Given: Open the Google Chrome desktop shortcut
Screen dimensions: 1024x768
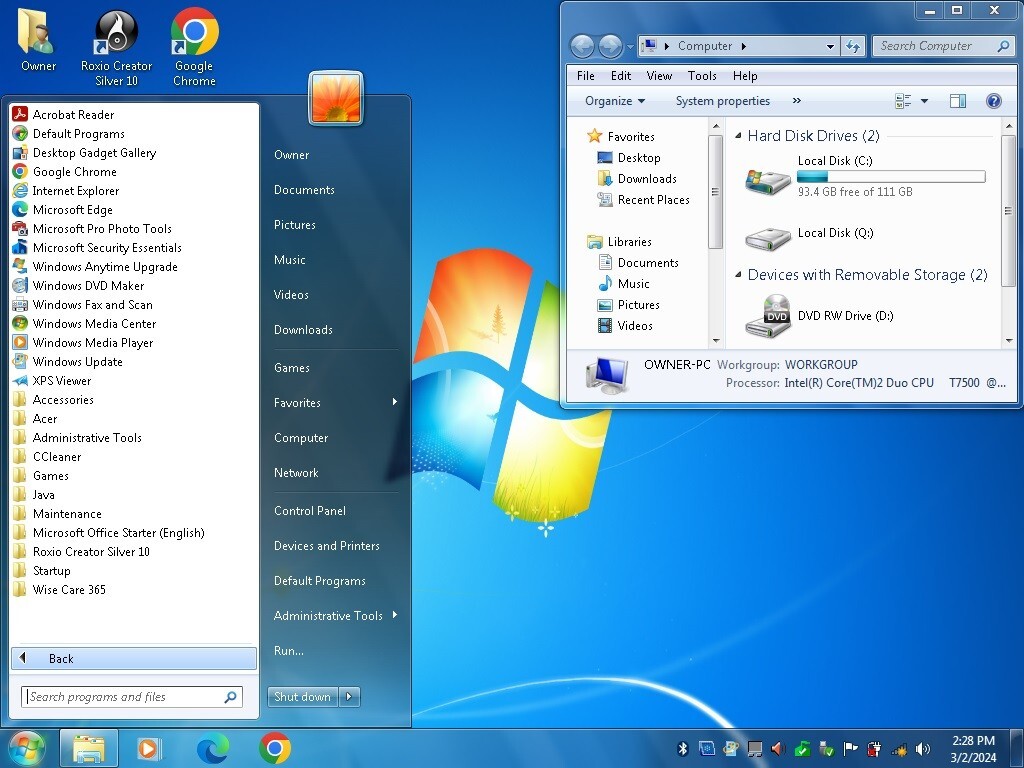Looking at the screenshot, I should click(x=195, y=48).
